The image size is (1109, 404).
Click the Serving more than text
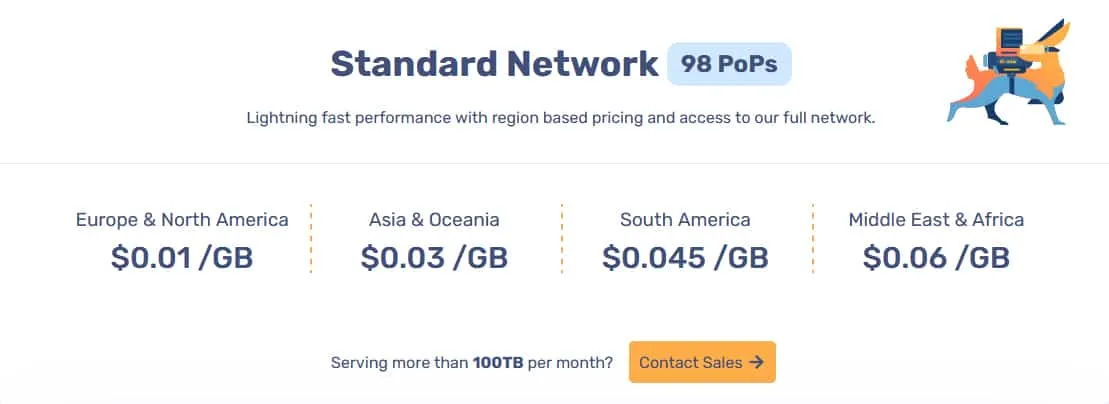(400, 363)
